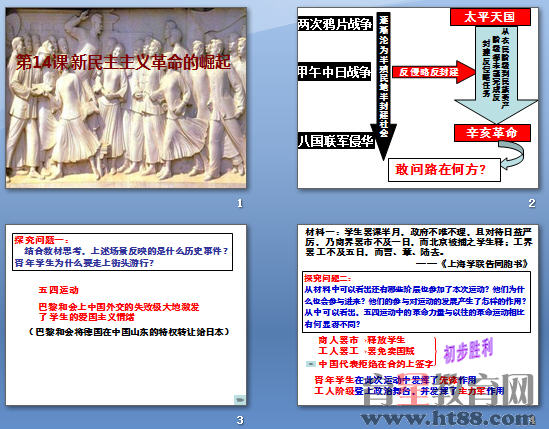
Task: Open slide 4 thumbnail starting with 材料一
Action: [418, 315]
